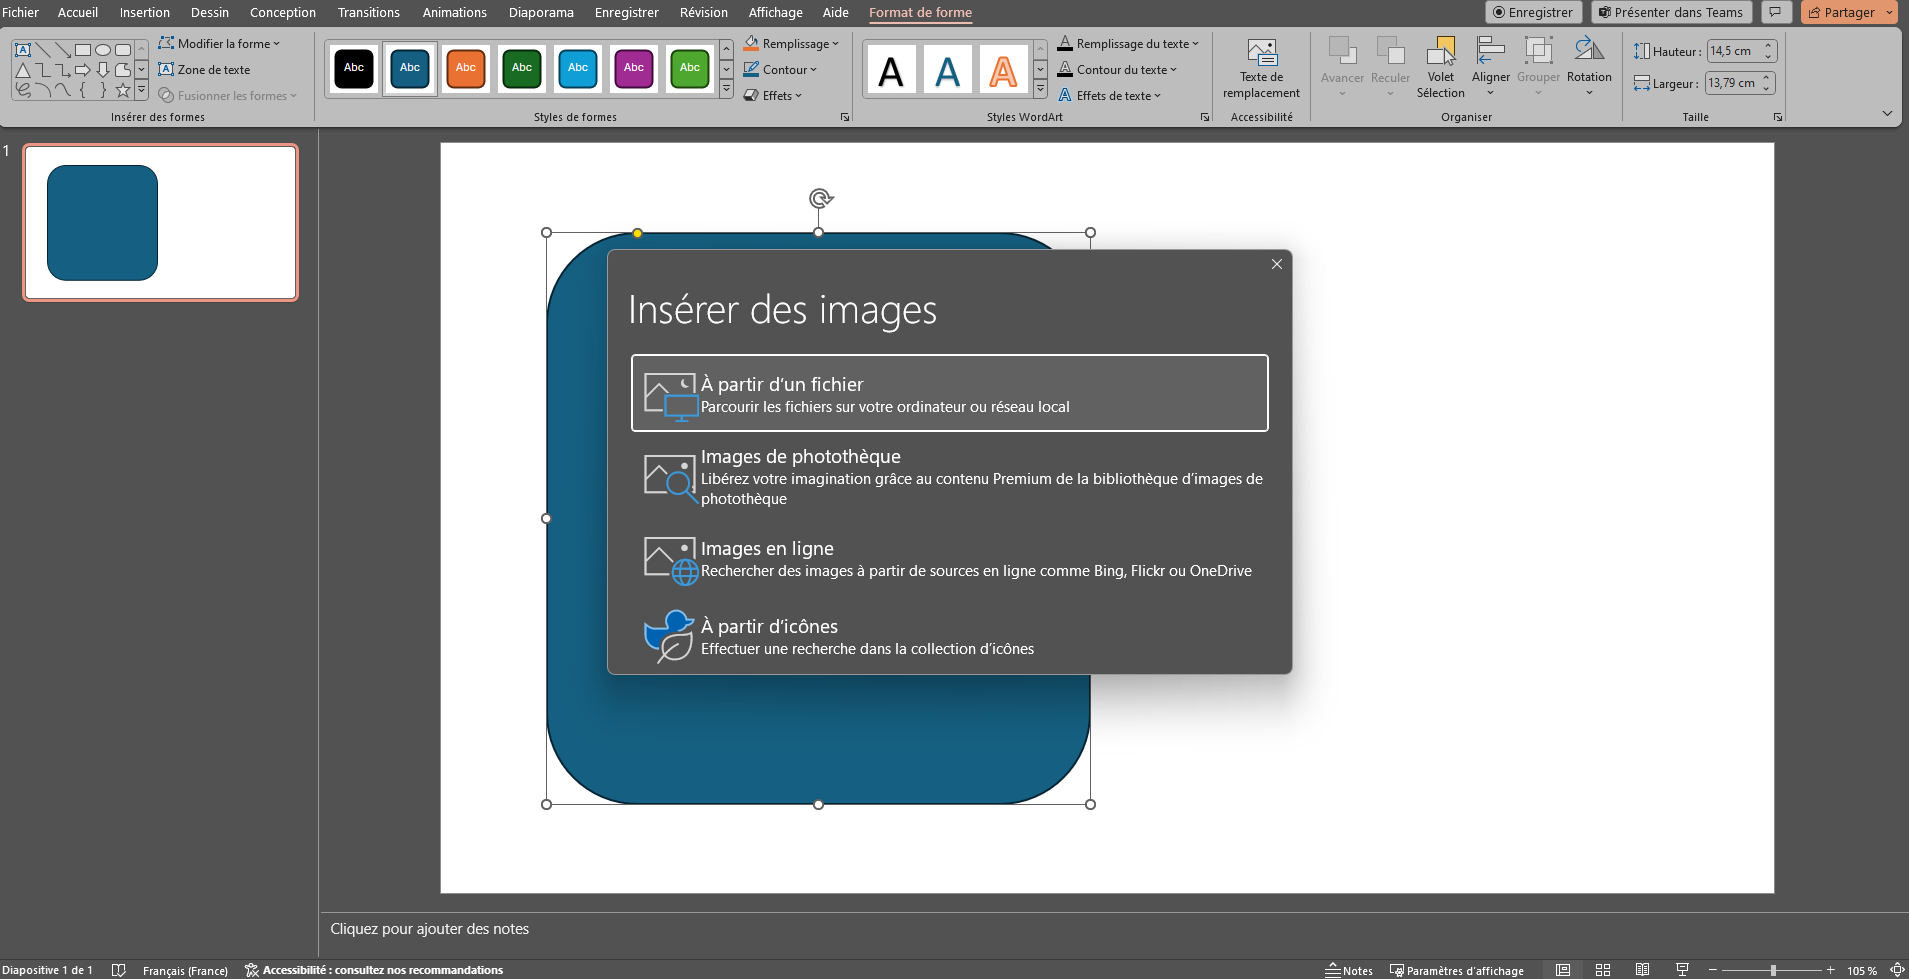Click the spell check icon in status bar

click(x=118, y=970)
